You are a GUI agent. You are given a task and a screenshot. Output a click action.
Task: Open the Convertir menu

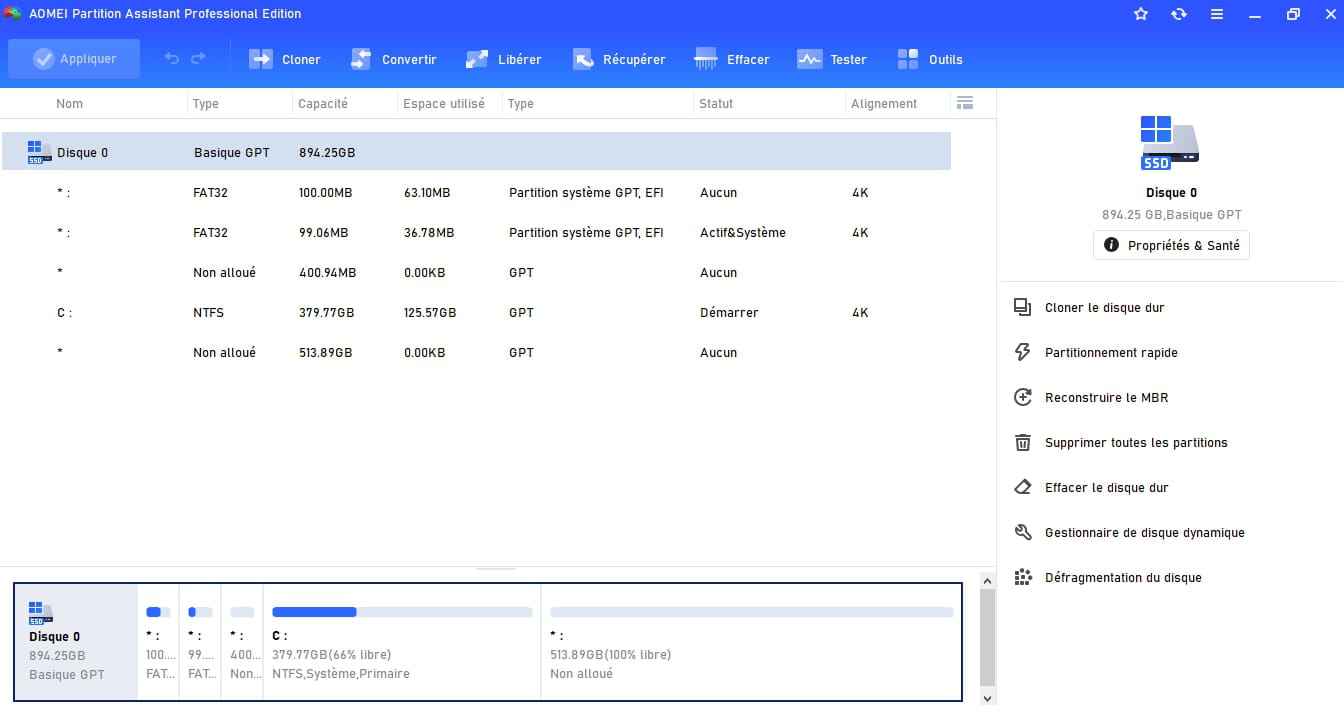[x=393, y=59]
